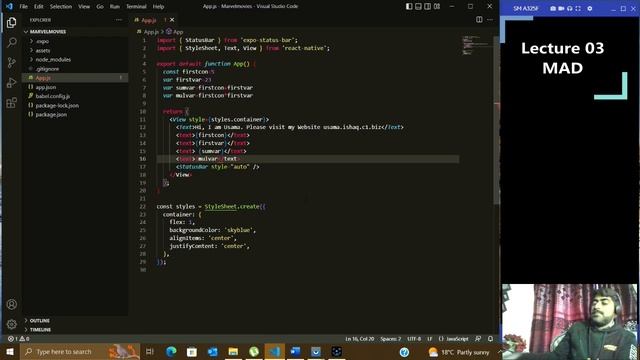640x360 pixels.
Task: Open the weather widget showing 18°C Partly sunny
Action: (459, 351)
